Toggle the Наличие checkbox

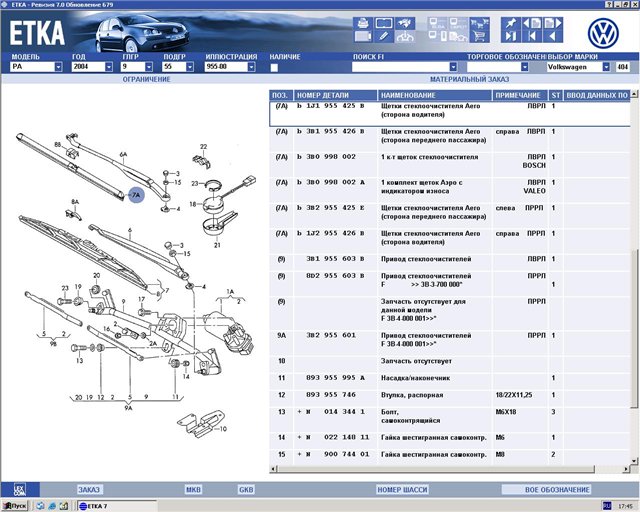coord(274,67)
